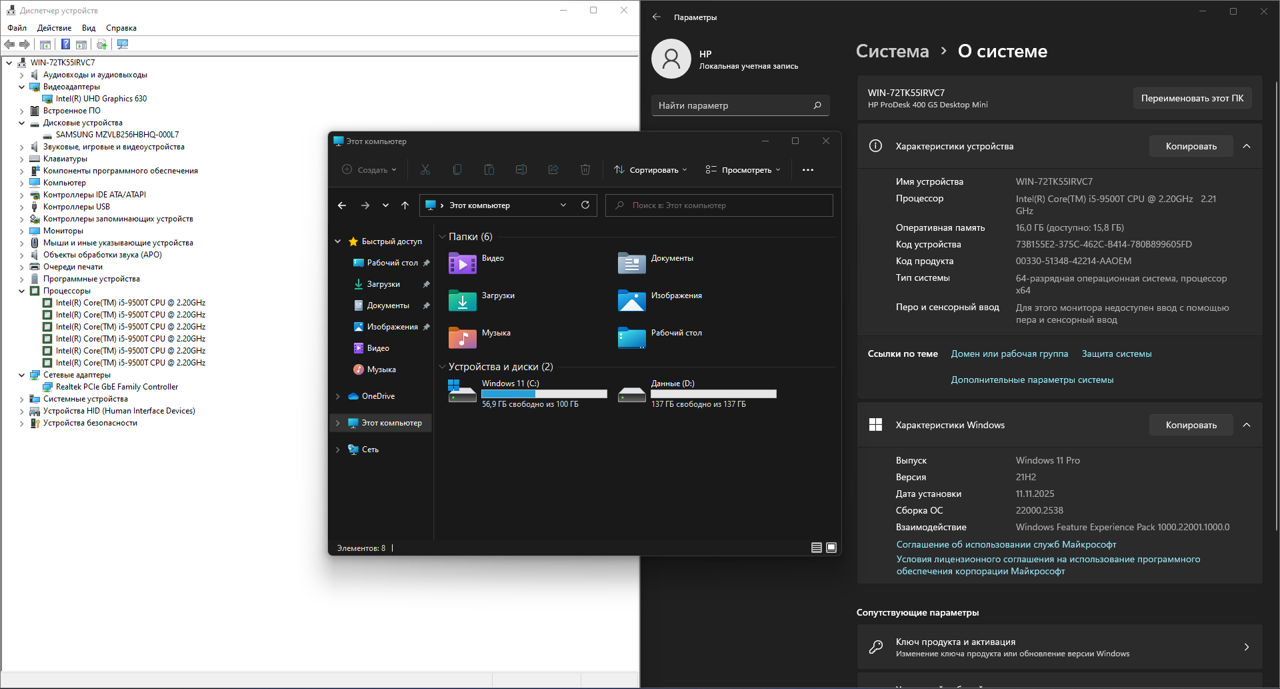Image resolution: width=1280 pixels, height=689 pixels.
Task: Open the Действие menu in Device Manager
Action: point(54,28)
